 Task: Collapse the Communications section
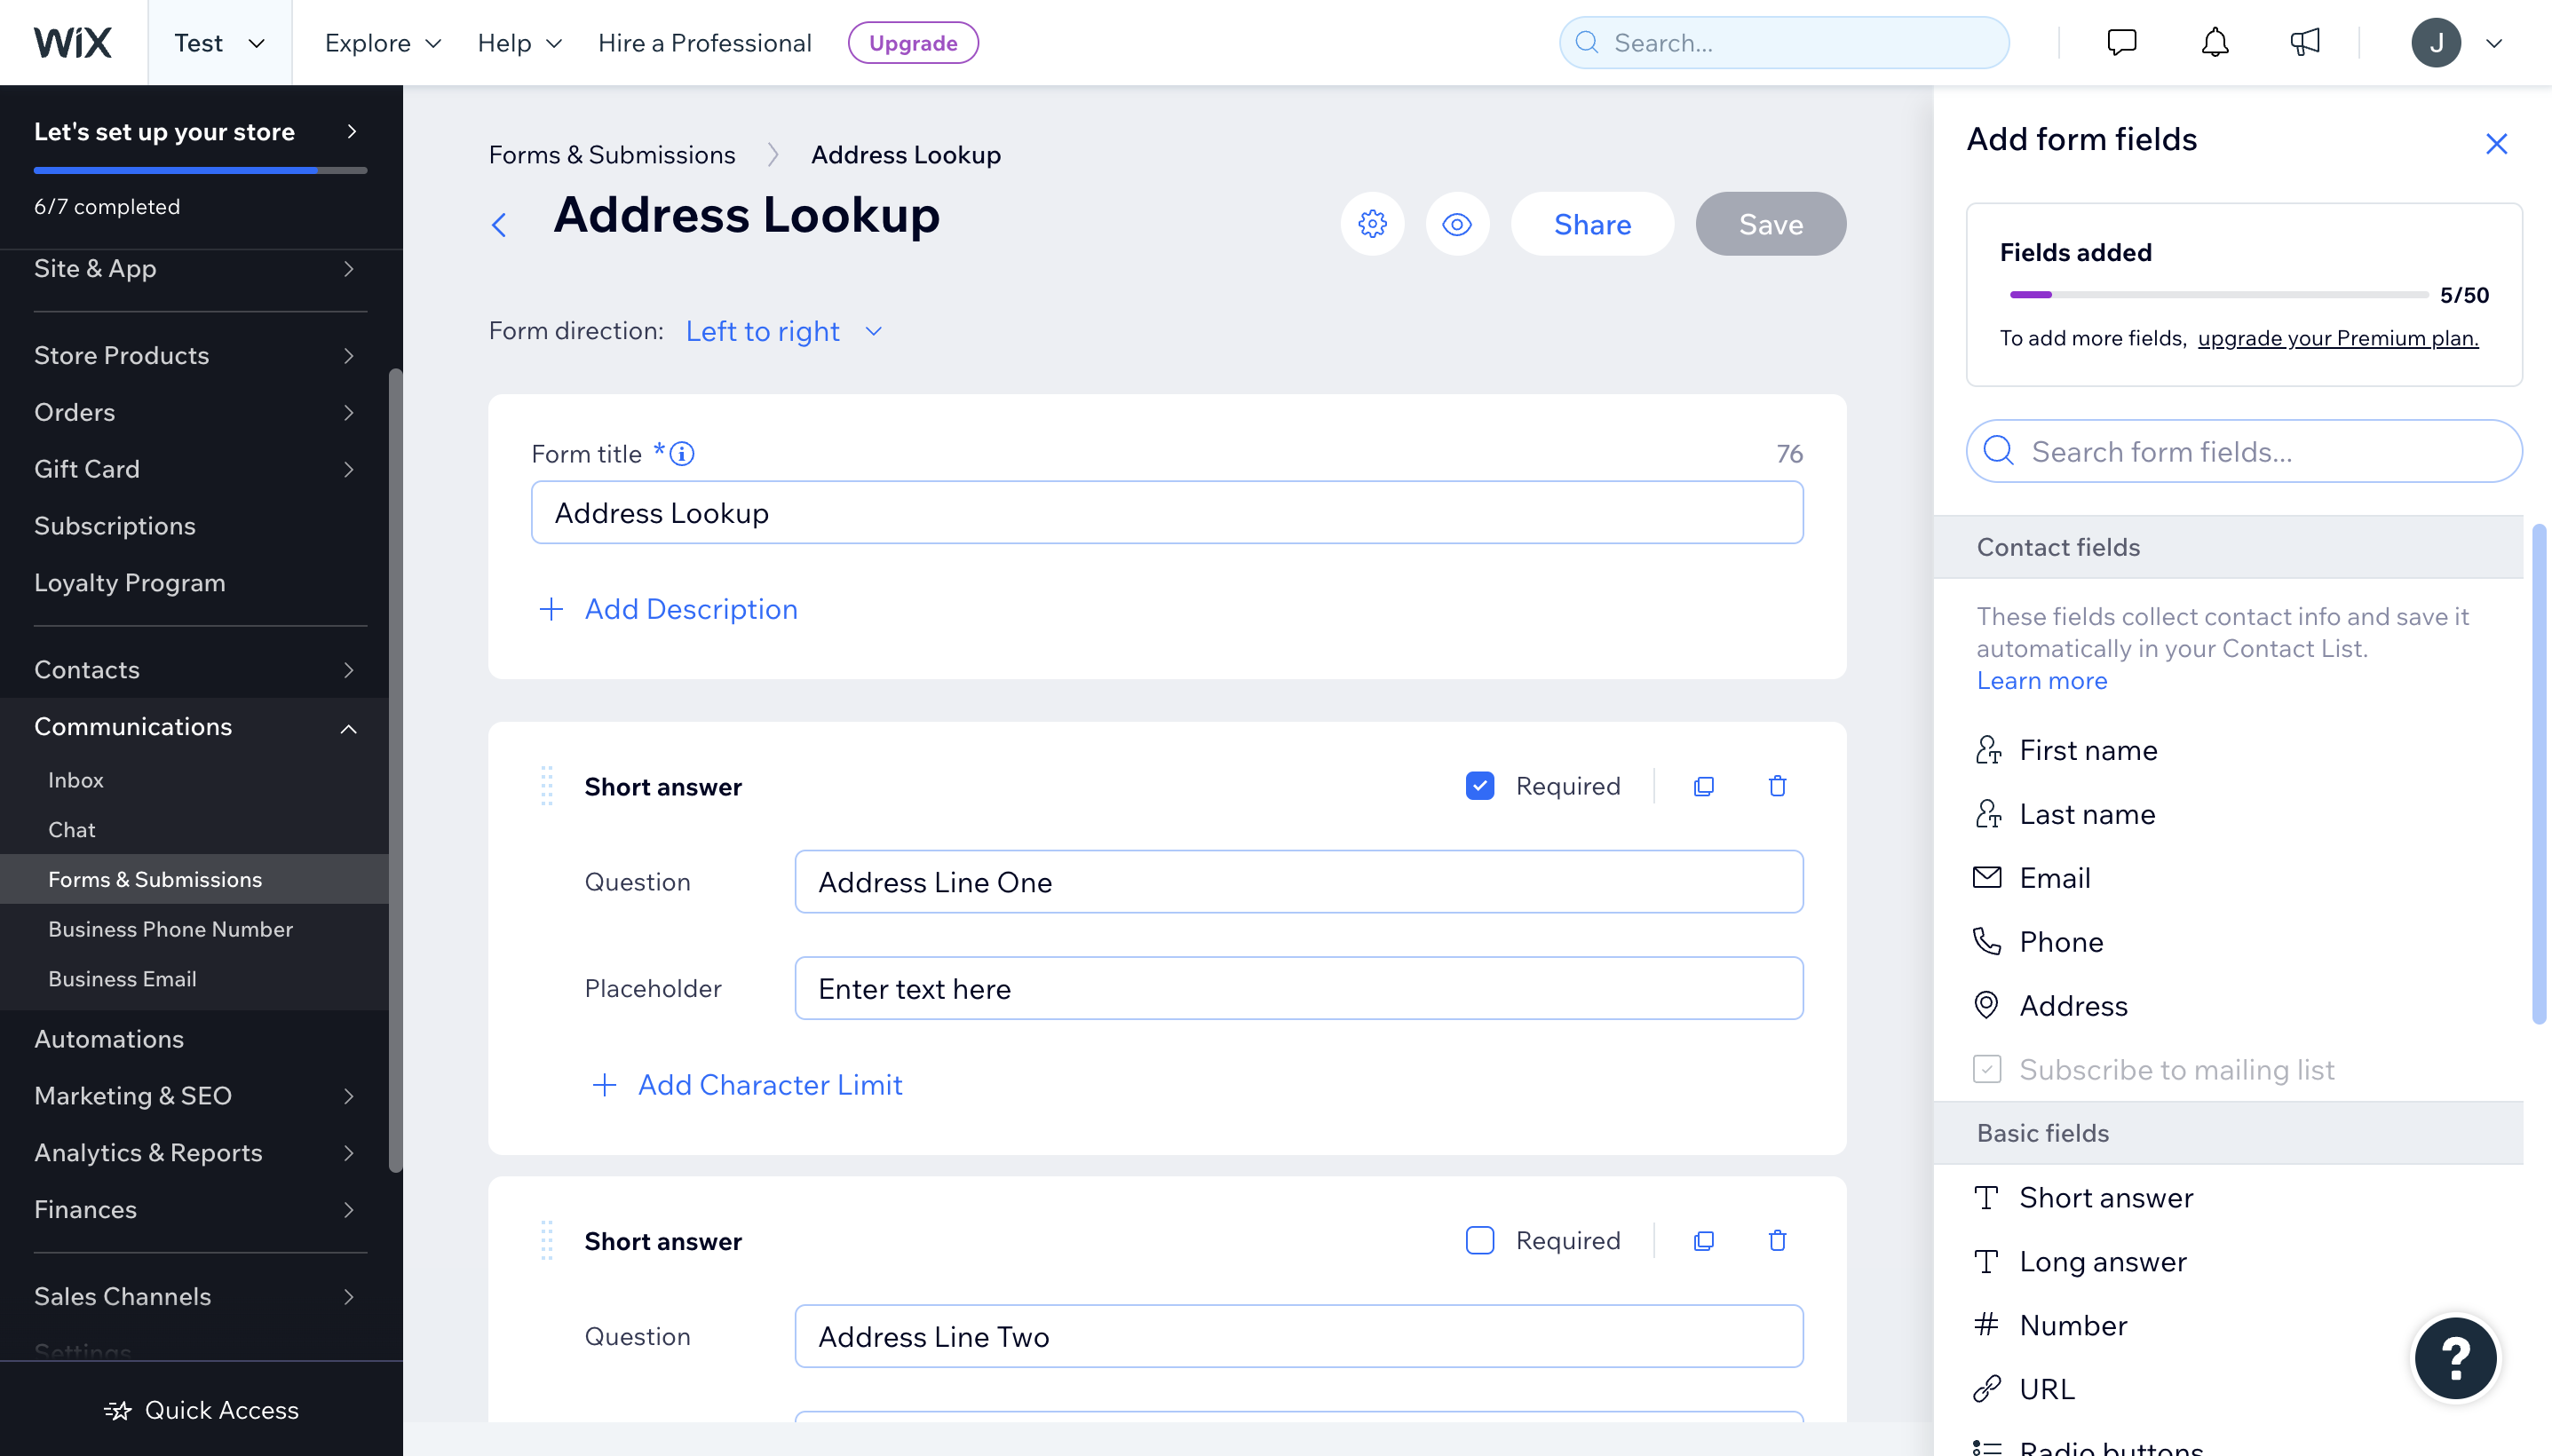click(x=347, y=727)
